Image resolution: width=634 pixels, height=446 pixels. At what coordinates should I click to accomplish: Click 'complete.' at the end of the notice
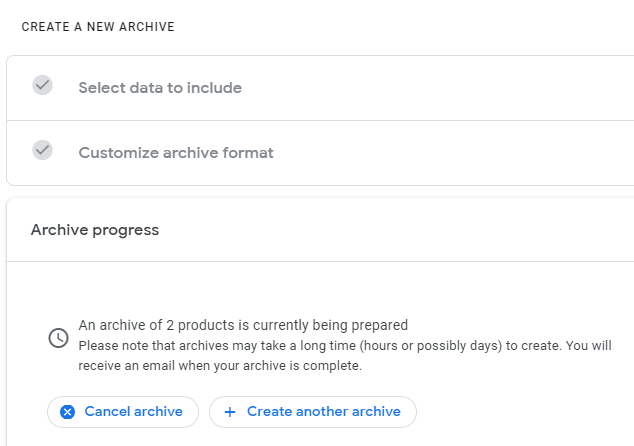(333, 366)
